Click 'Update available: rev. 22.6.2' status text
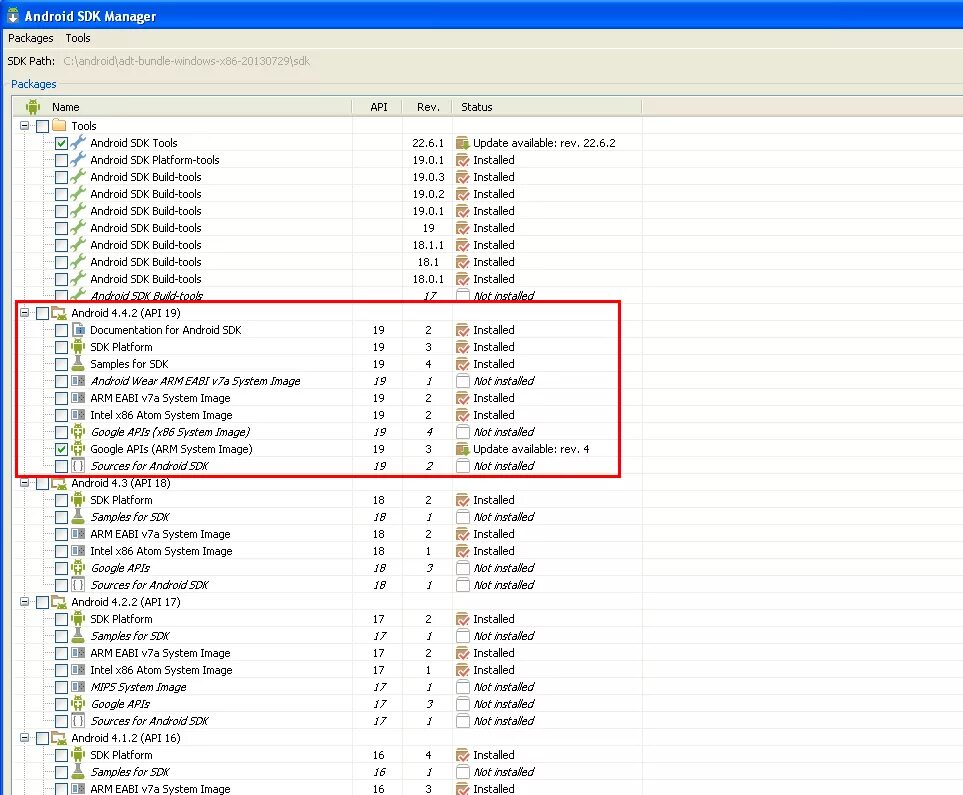The image size is (963, 795). coord(544,143)
